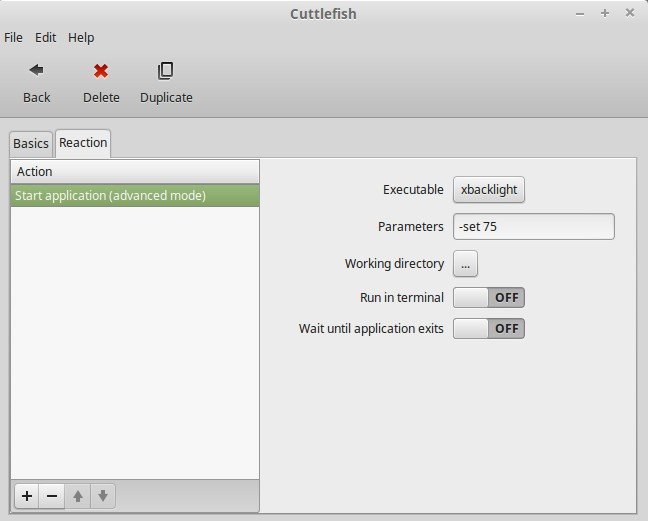Switch to the Basics tab
The height and width of the screenshot is (521, 648).
31,144
